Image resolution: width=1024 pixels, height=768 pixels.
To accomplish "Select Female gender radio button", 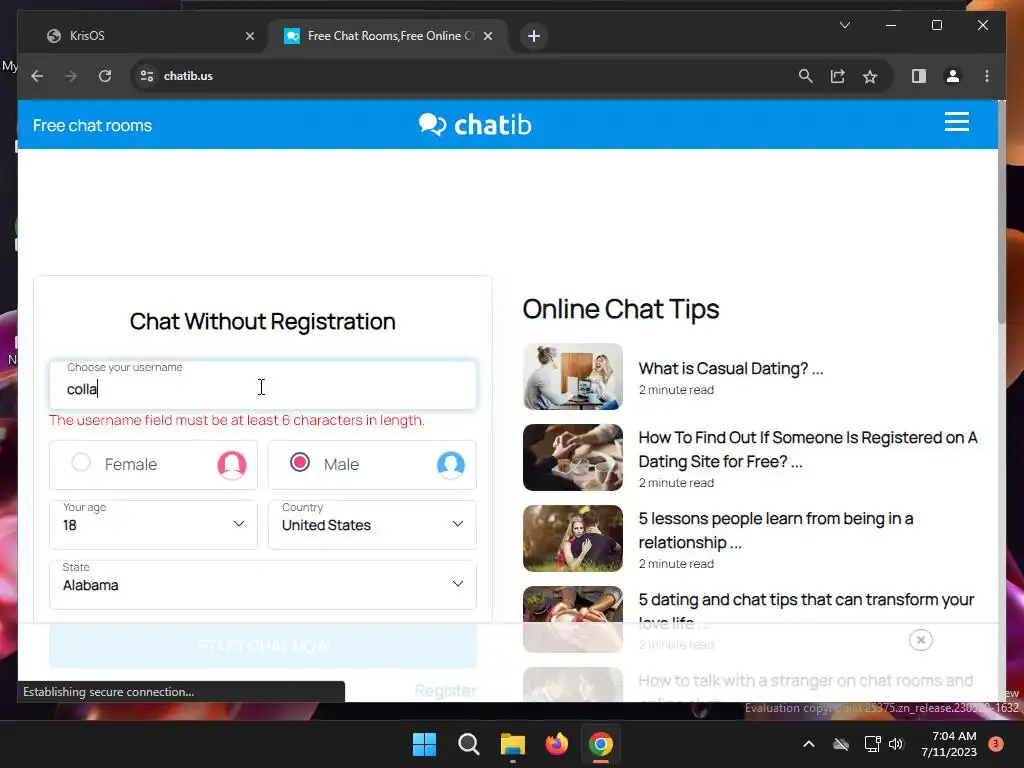I will pos(81,462).
